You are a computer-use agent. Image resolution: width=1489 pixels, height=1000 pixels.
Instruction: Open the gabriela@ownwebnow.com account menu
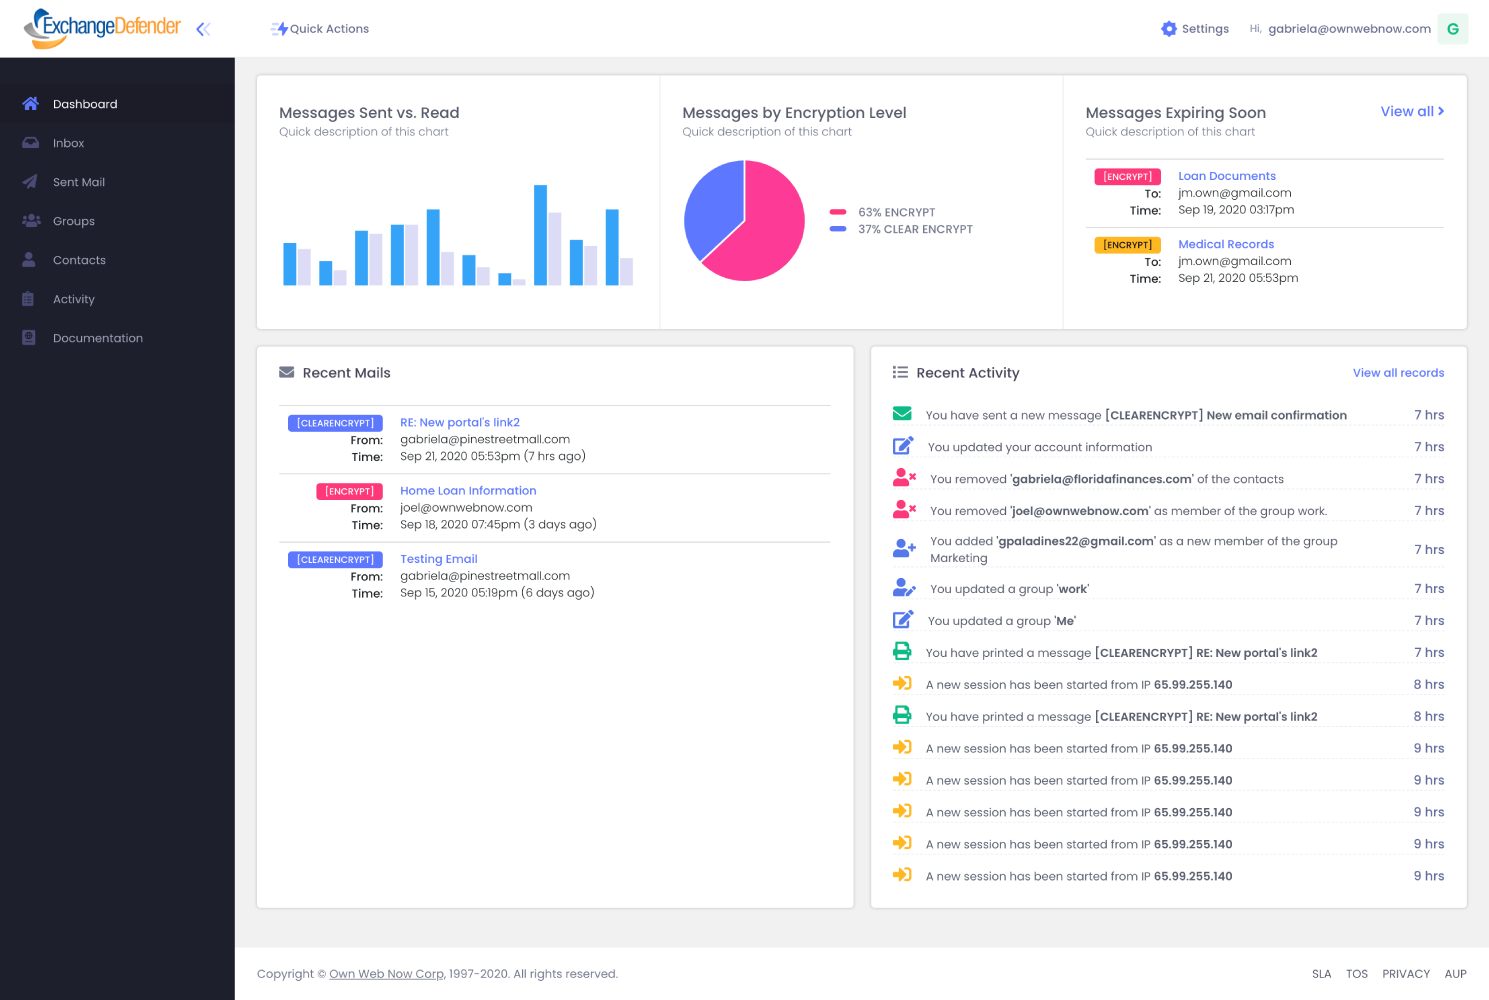[1349, 28]
